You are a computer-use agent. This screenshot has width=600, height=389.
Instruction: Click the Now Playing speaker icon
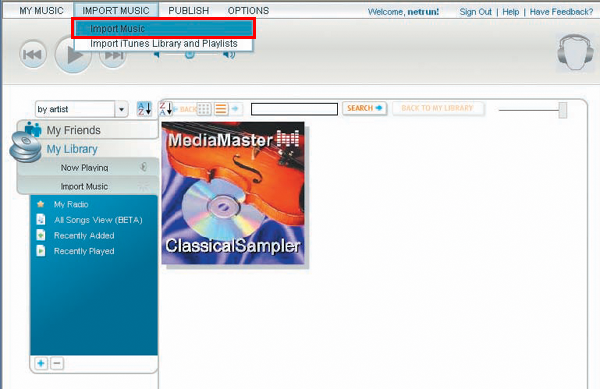(143, 167)
